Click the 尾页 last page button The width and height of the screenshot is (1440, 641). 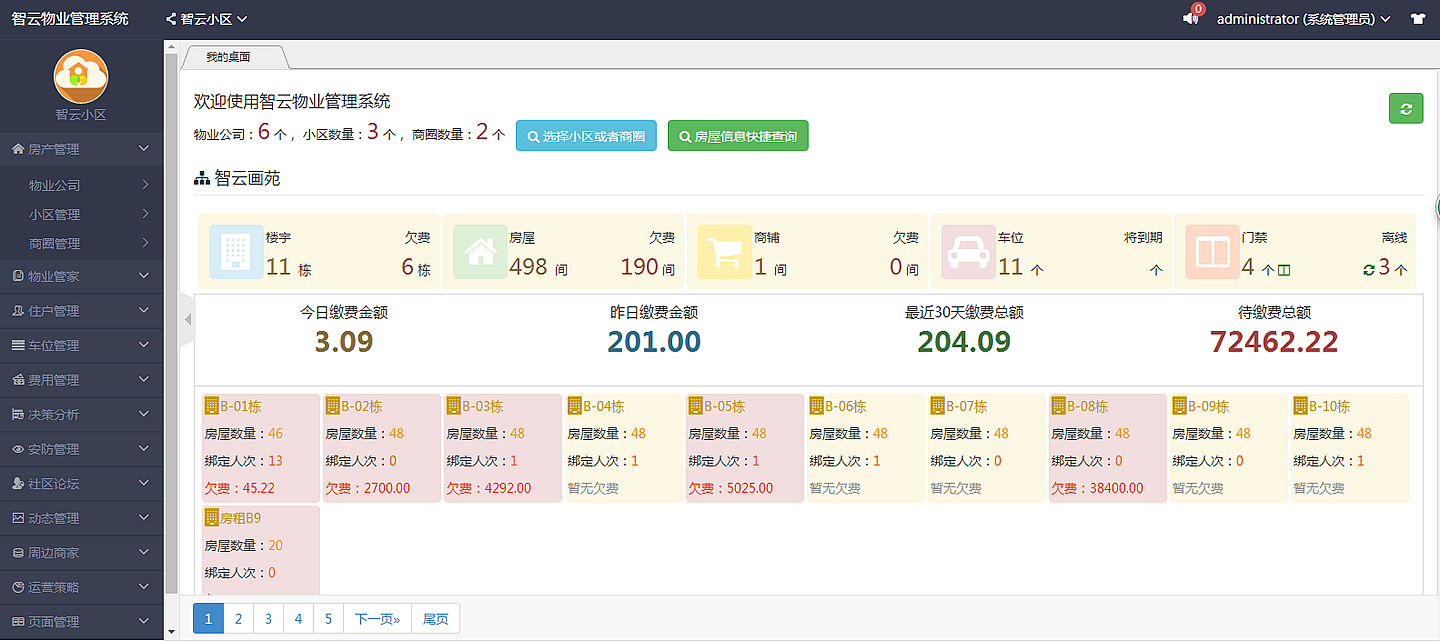(436, 619)
